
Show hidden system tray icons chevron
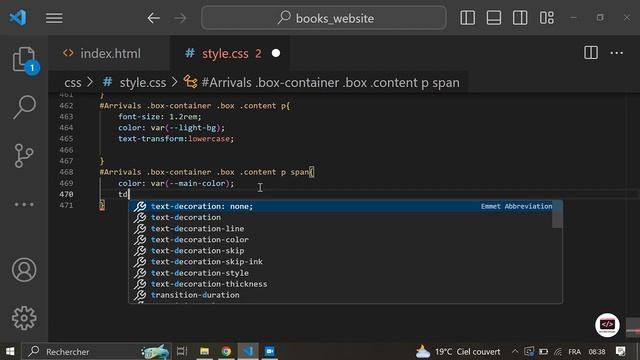tap(515, 351)
